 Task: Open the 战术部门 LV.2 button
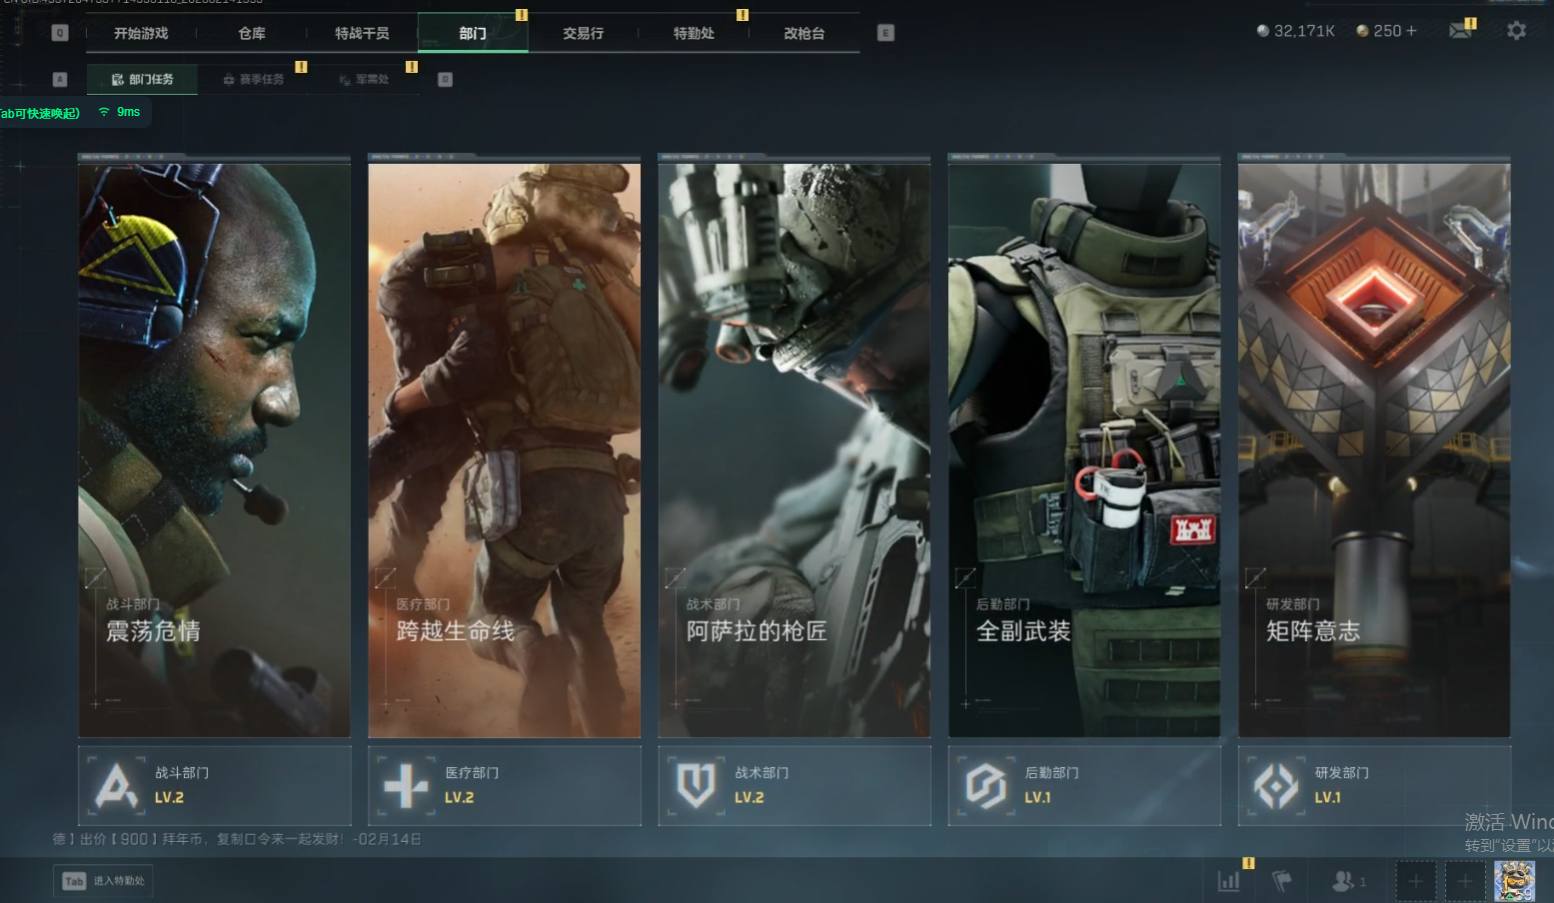(x=795, y=786)
